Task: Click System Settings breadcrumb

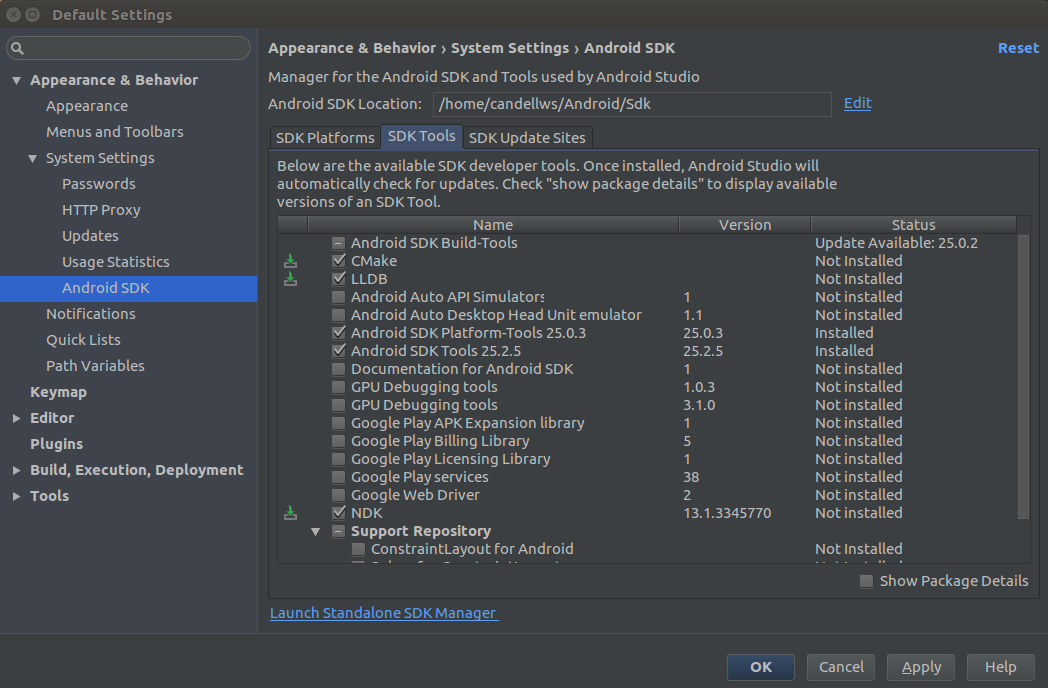Action: pos(510,48)
